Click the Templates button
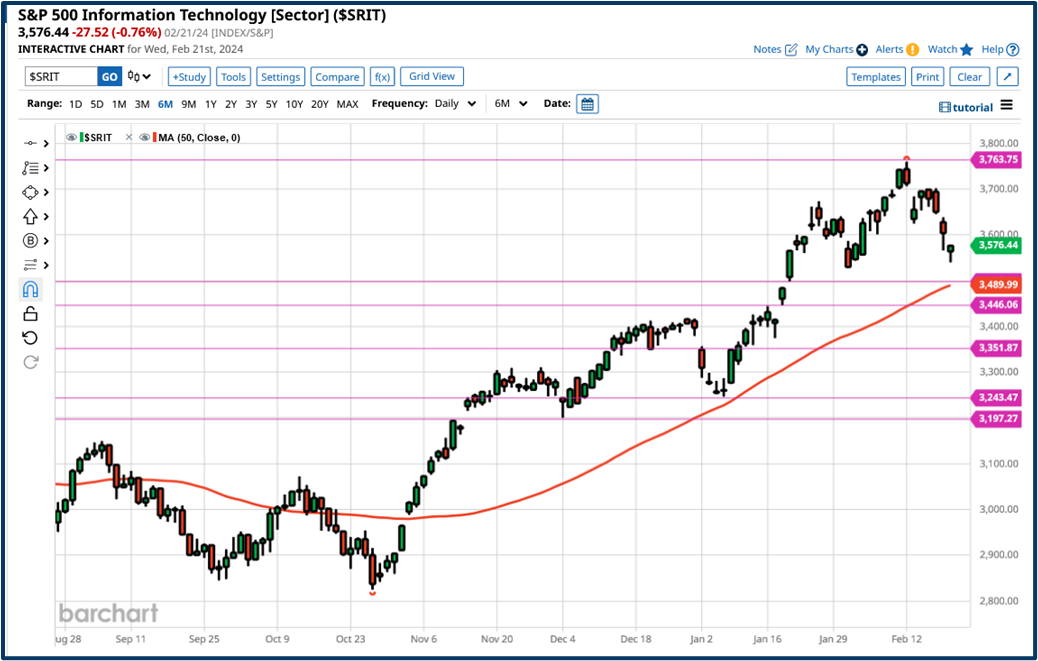 [x=876, y=76]
